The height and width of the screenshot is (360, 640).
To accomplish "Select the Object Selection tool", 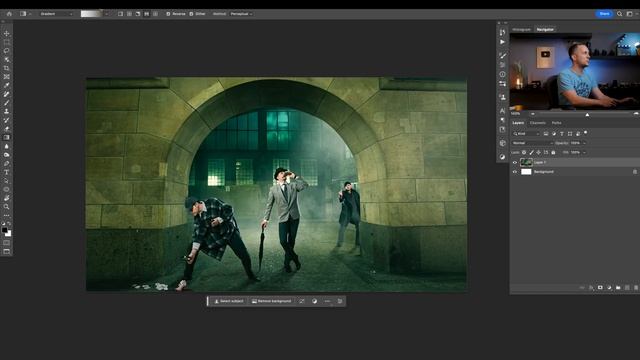I will click(7, 60).
